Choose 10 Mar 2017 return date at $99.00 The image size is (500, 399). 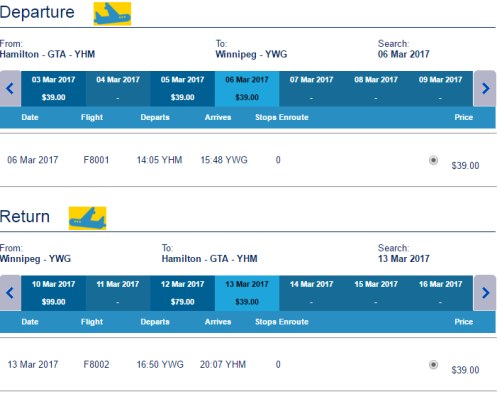[53, 293]
